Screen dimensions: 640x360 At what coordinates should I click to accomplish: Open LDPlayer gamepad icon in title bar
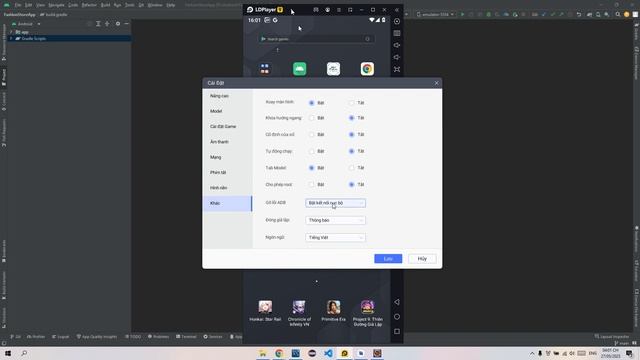(316, 9)
